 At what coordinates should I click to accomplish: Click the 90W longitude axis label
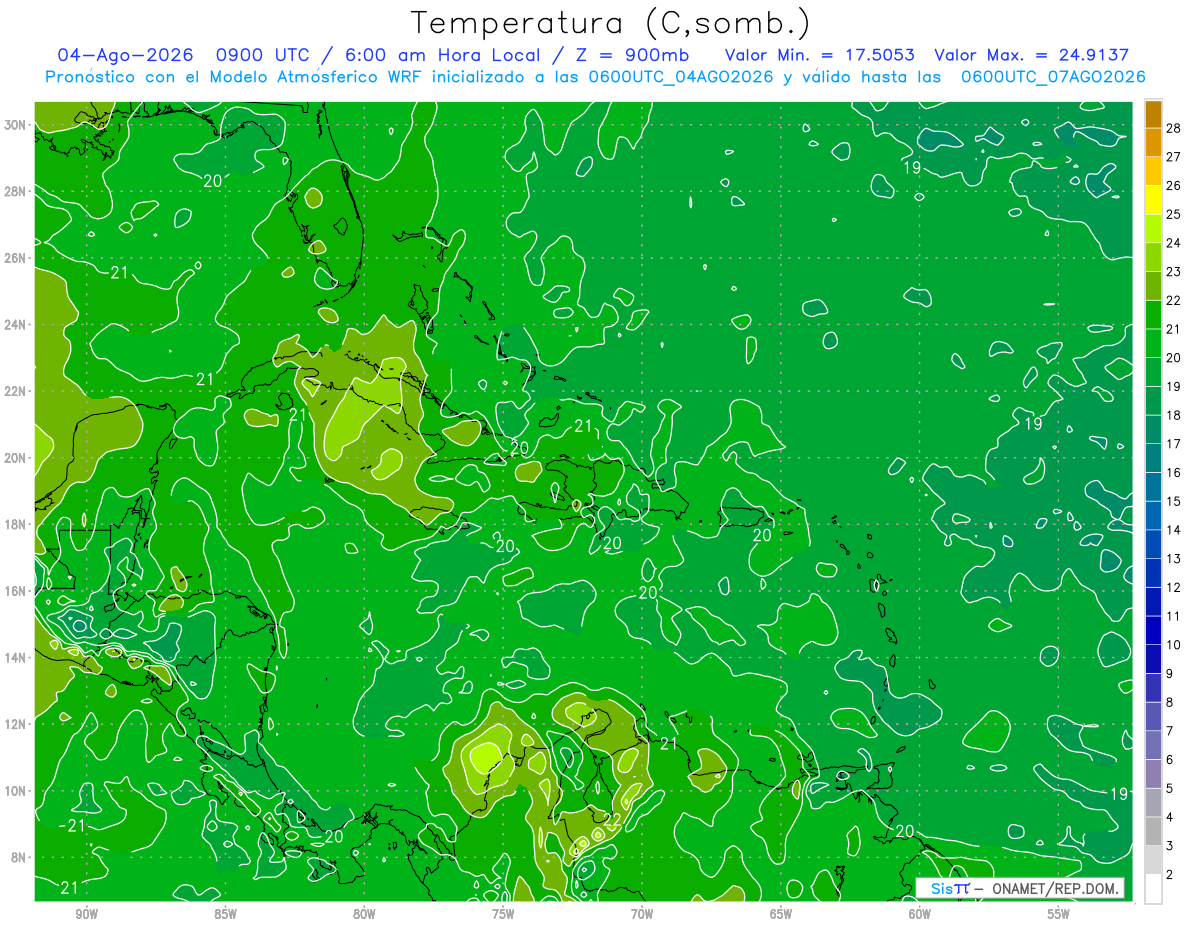(x=86, y=914)
